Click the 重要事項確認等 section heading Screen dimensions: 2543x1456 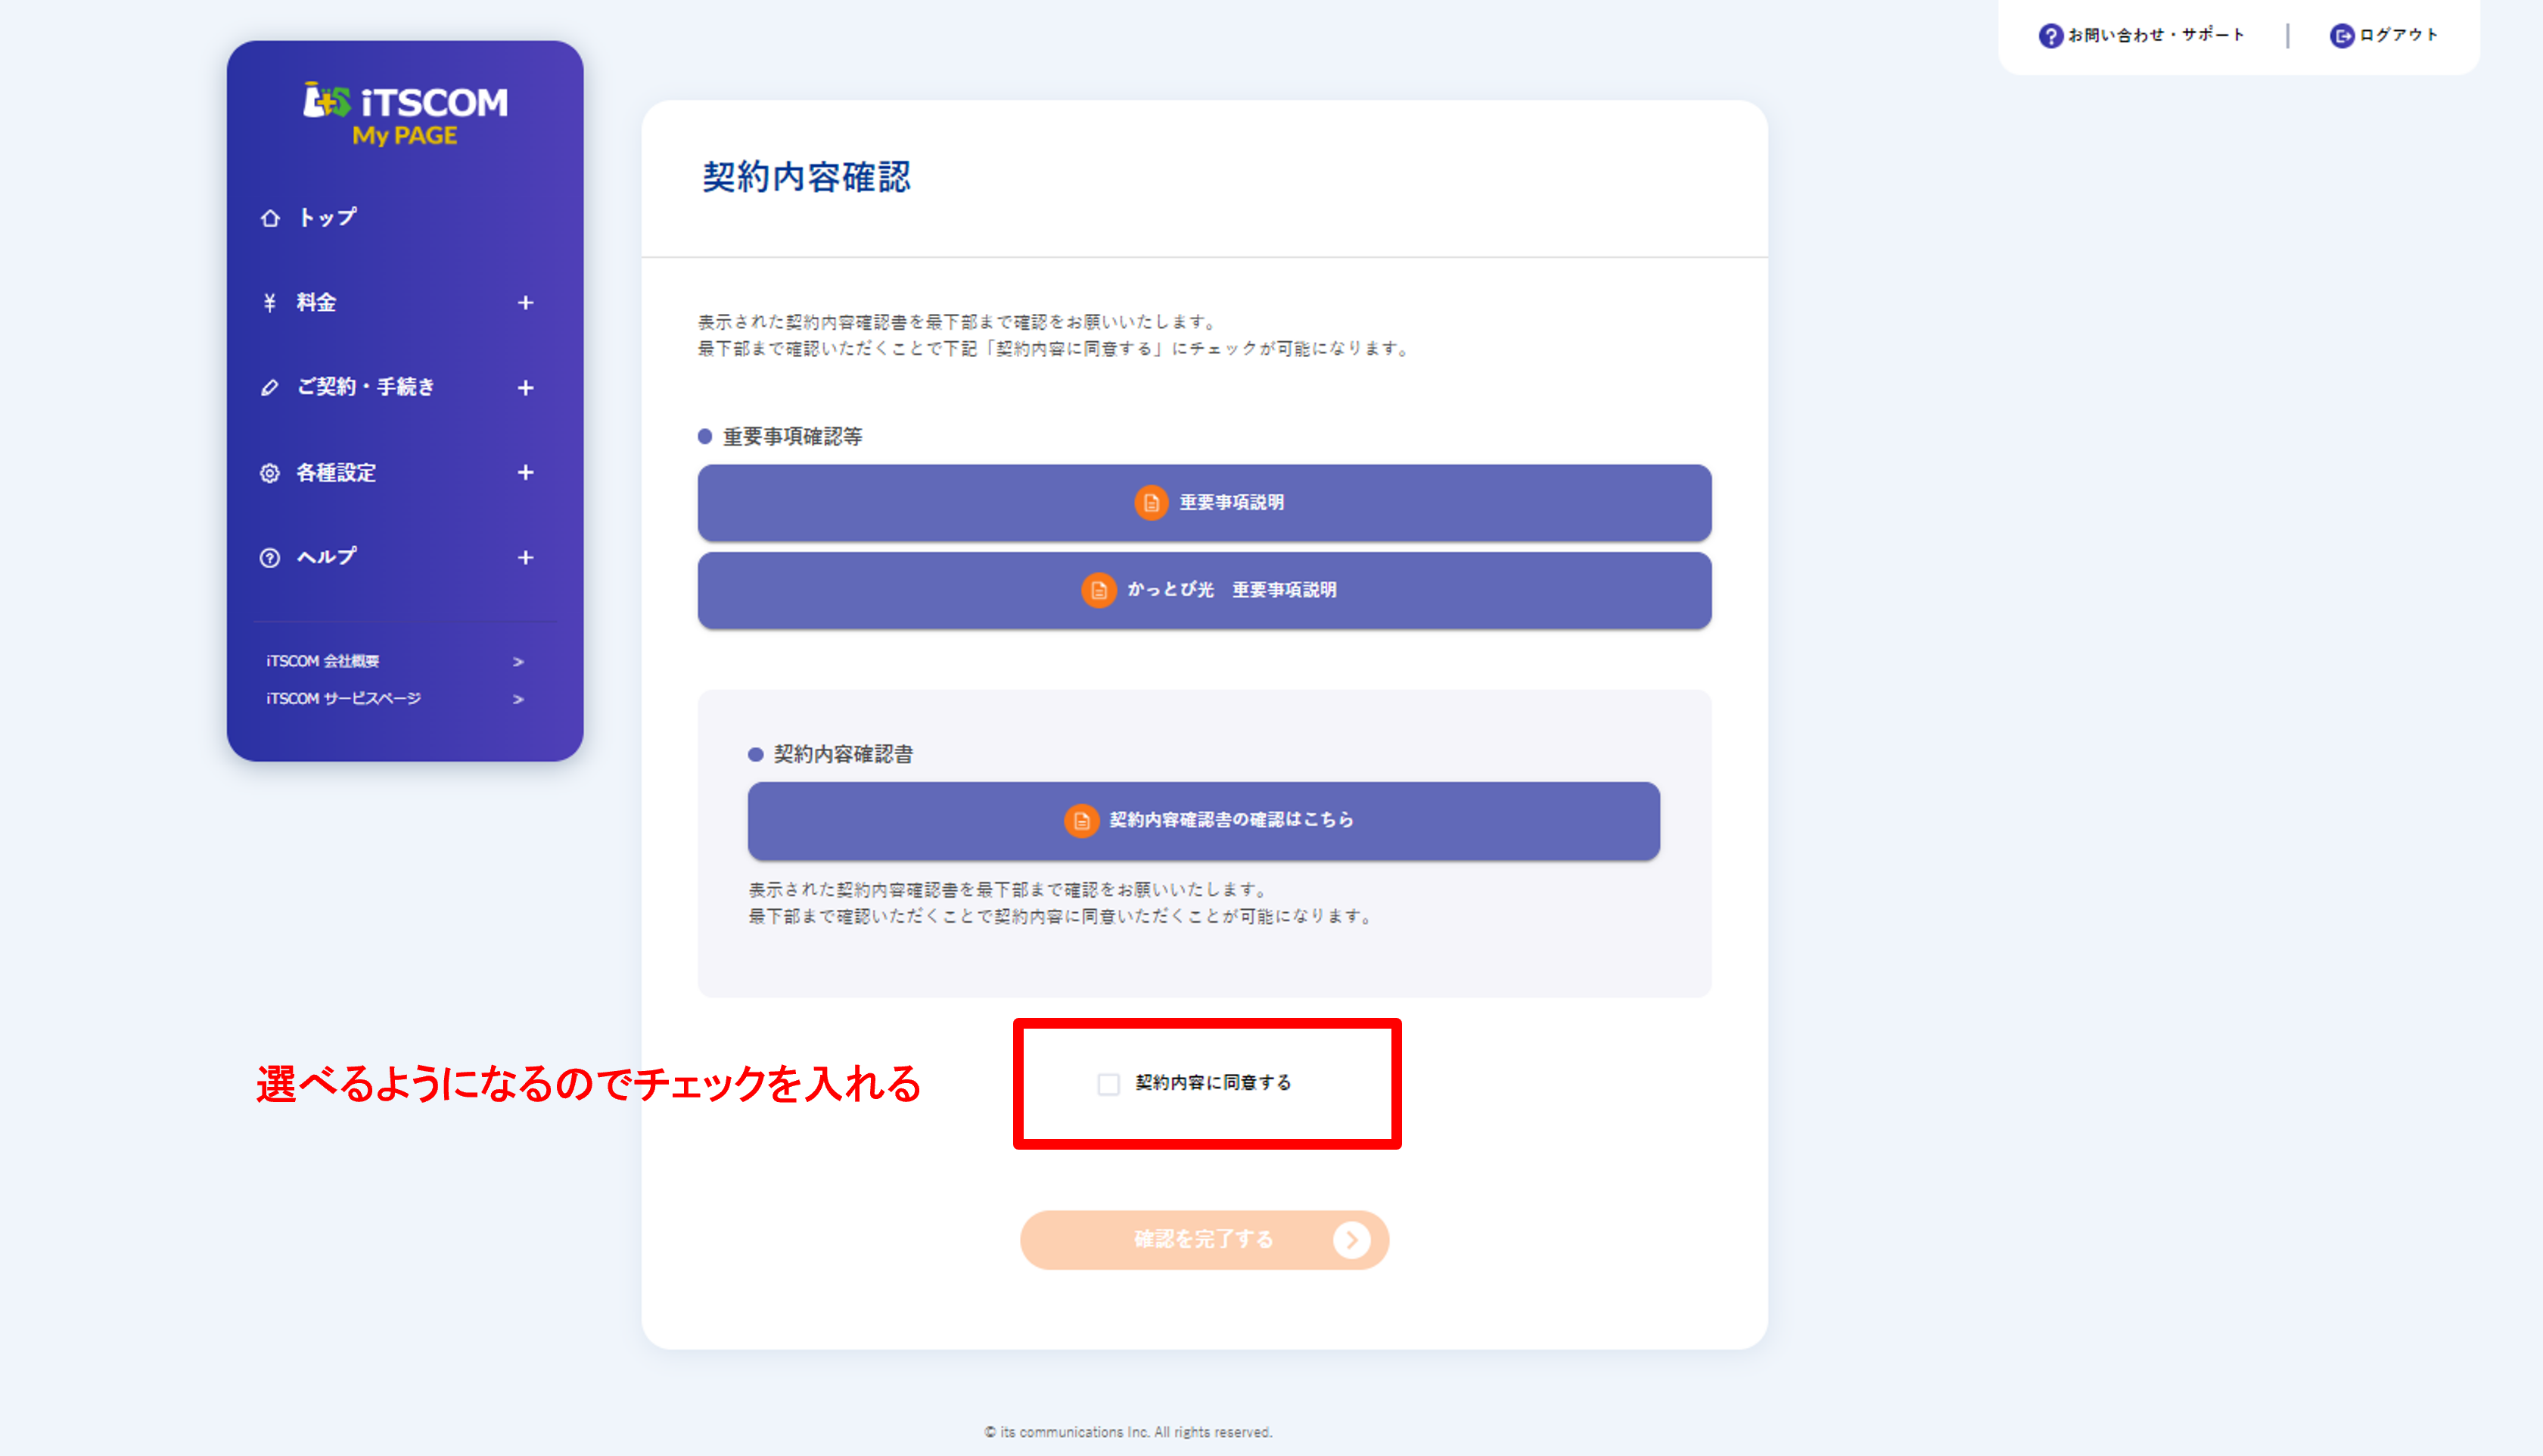coord(792,437)
